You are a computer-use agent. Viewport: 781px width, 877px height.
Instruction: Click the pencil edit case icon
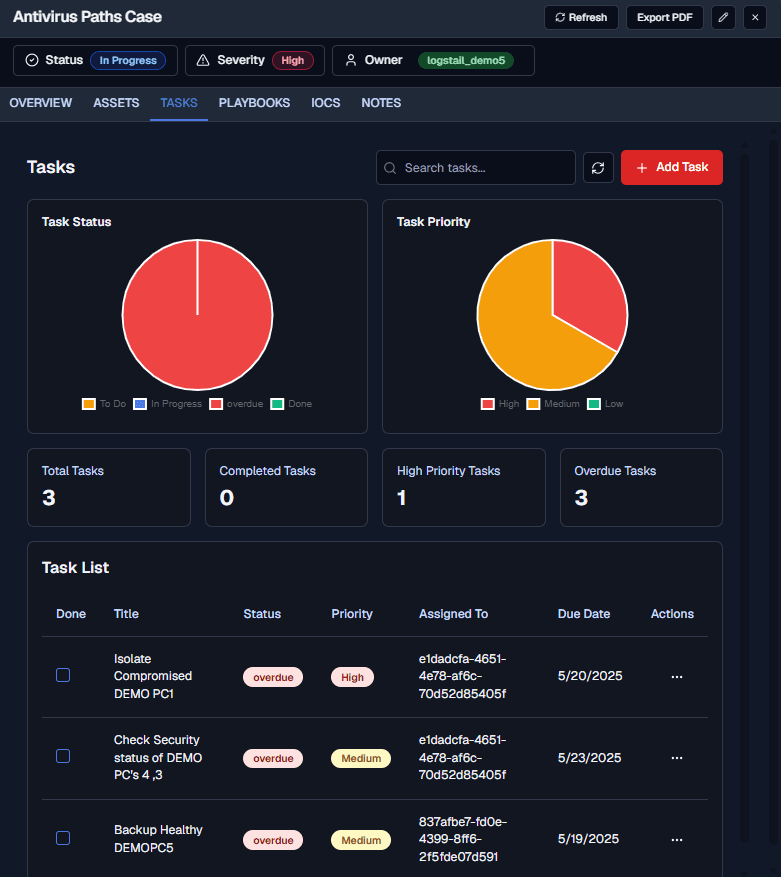723,17
